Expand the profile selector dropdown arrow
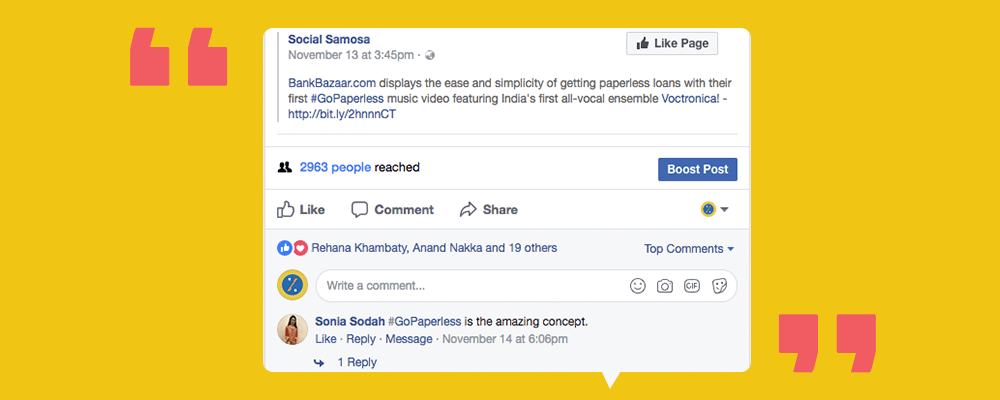 point(724,210)
